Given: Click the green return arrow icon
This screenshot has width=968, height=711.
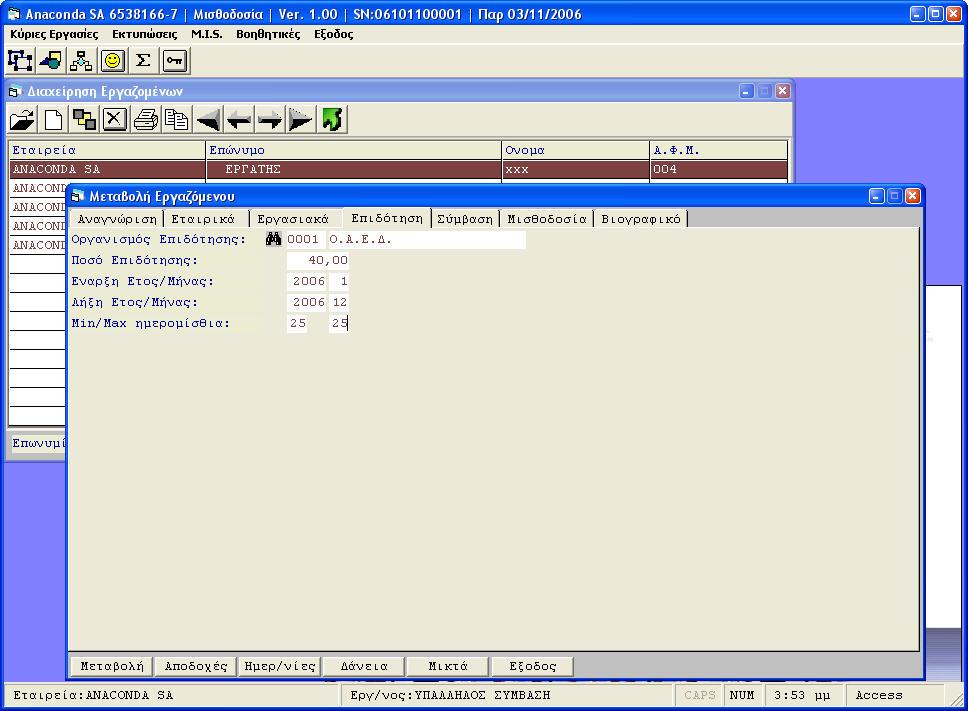Looking at the screenshot, I should [332, 119].
